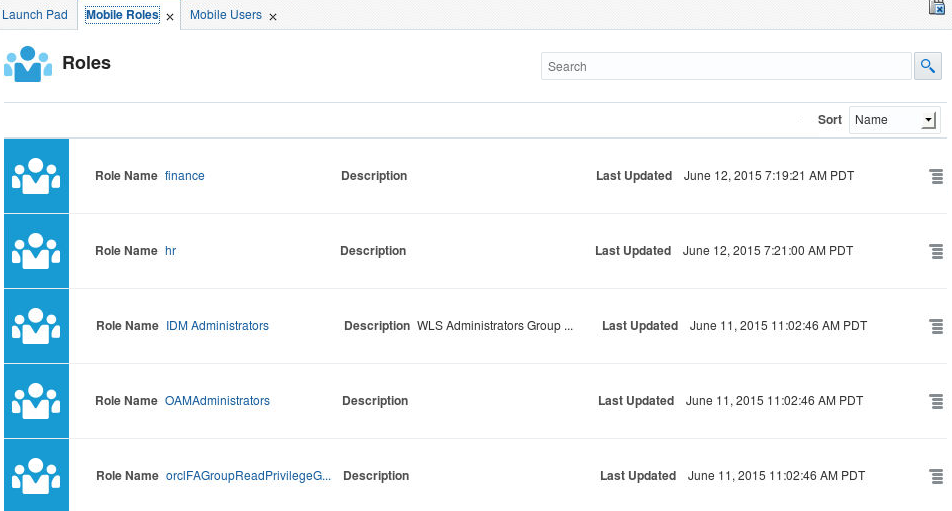Open actions menu for orclFAGroupReadPrivilegeG role
The width and height of the screenshot is (952, 511).
click(936, 476)
